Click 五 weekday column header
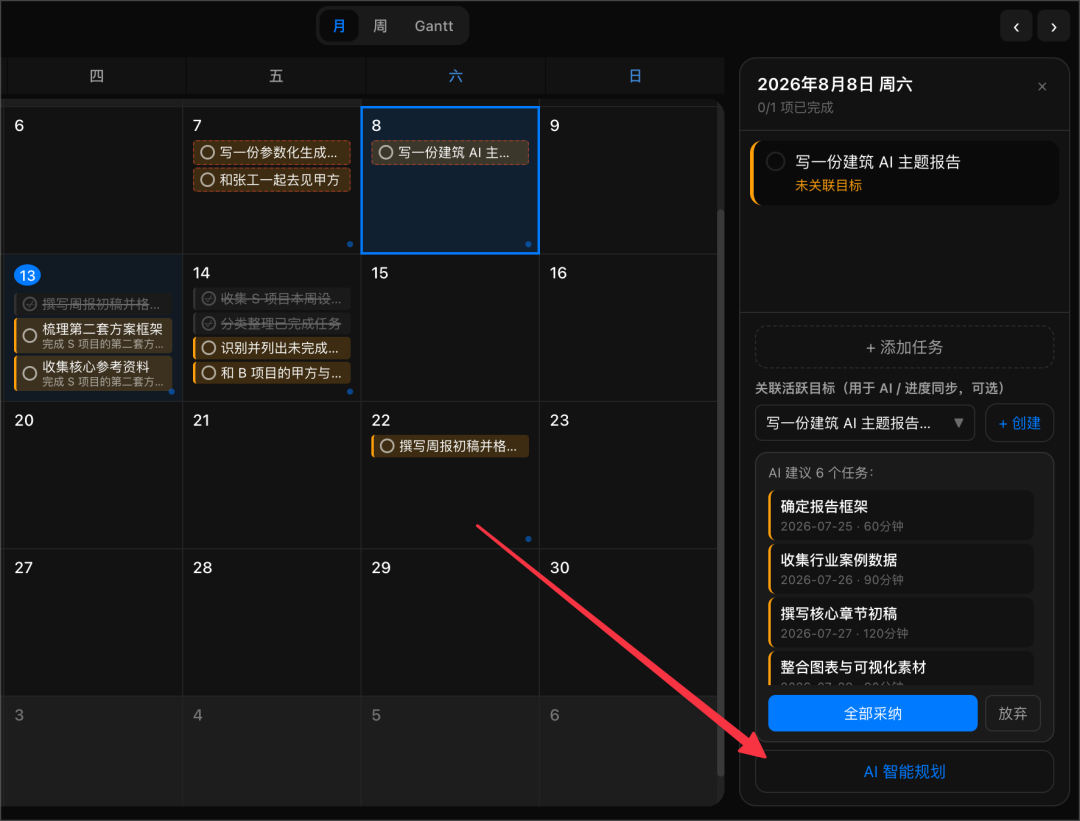This screenshot has height=821, width=1080. tap(276, 76)
